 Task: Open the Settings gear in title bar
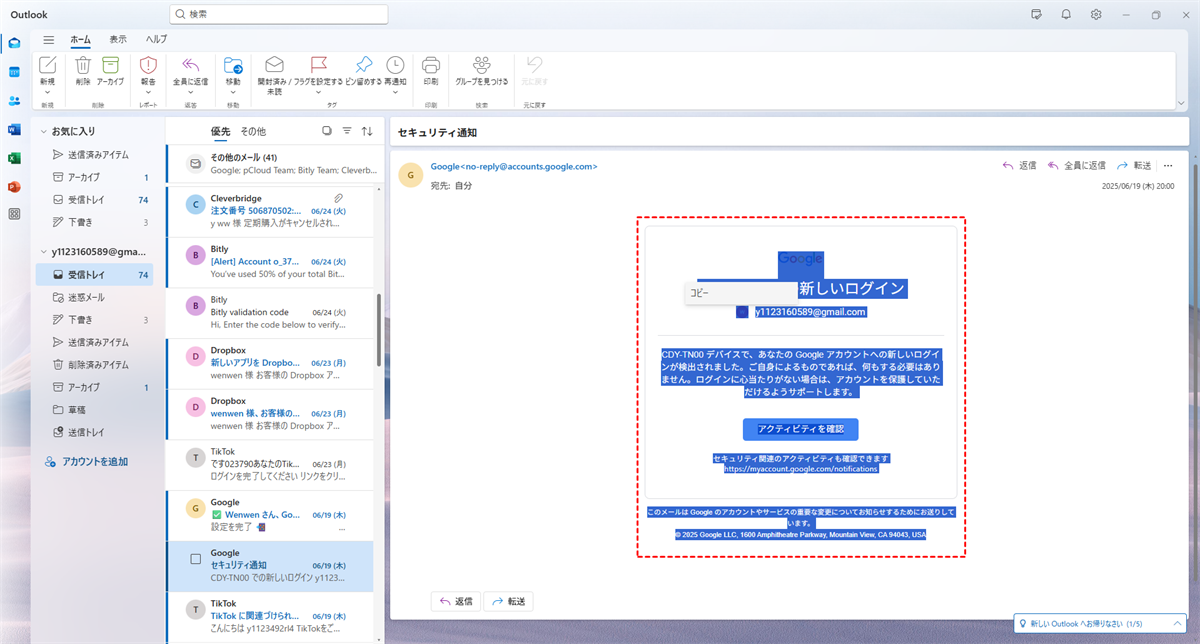tap(1096, 14)
